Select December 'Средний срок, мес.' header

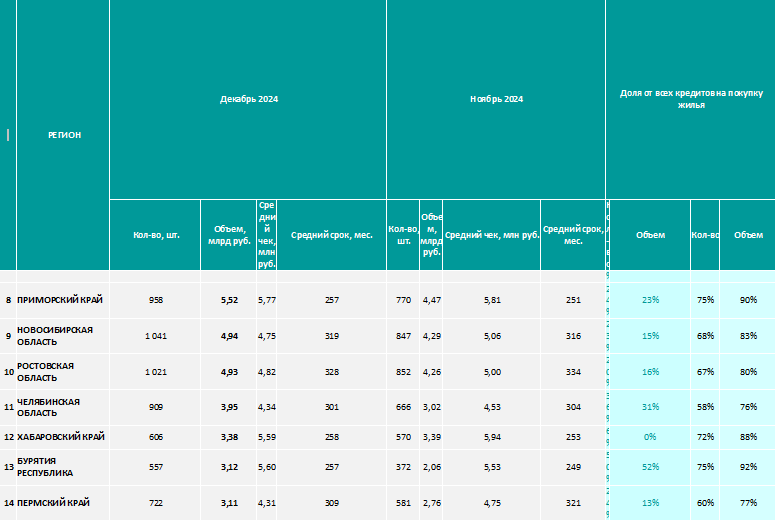[331, 235]
